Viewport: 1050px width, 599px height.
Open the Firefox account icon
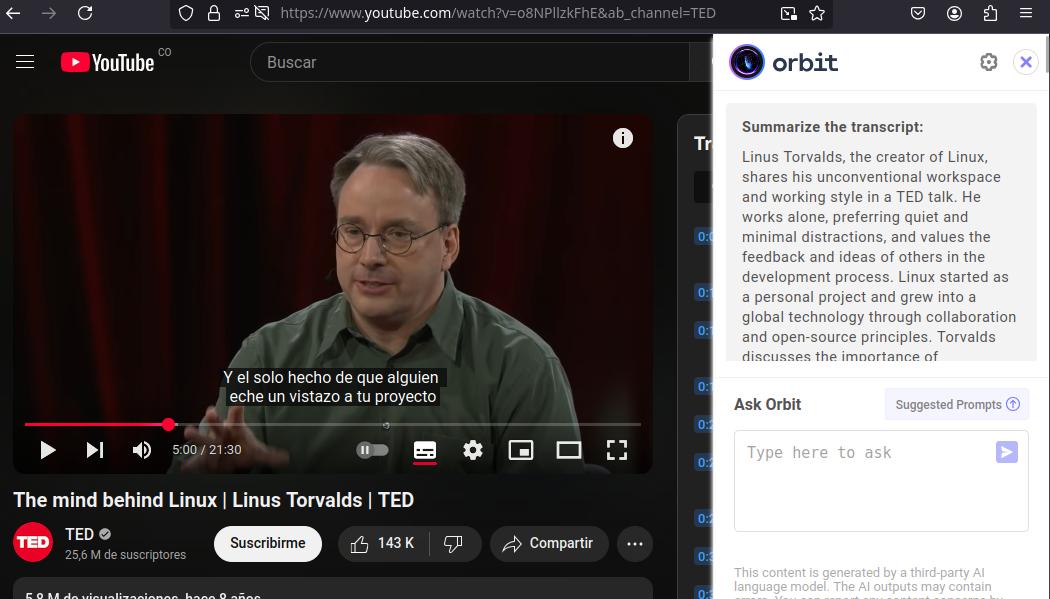coord(954,13)
